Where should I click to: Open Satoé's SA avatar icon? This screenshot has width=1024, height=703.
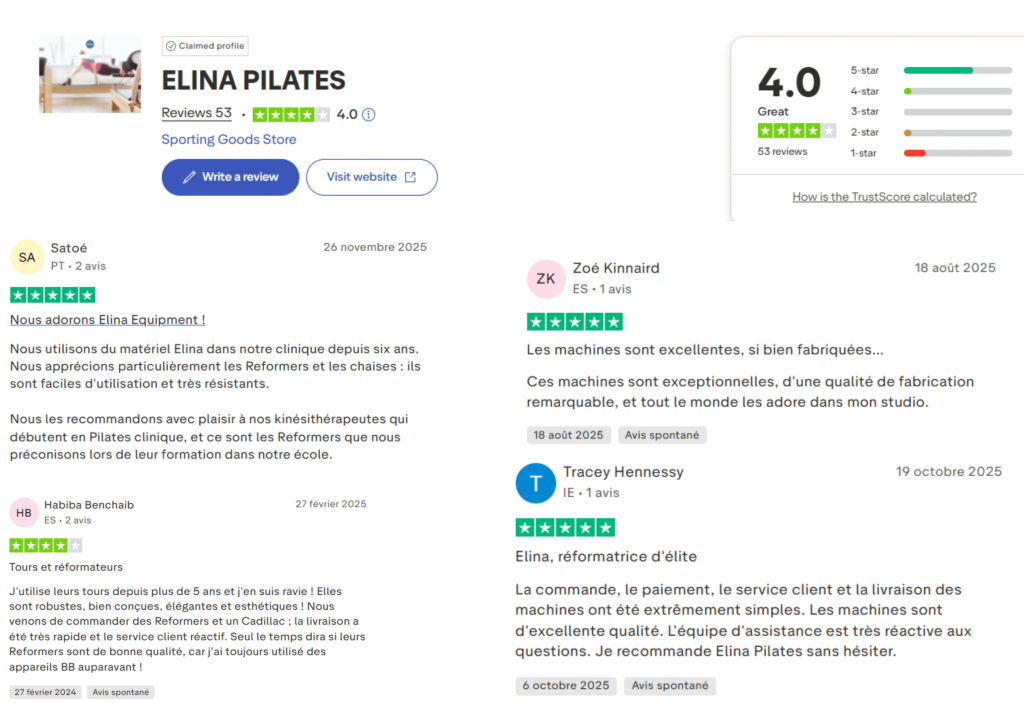click(27, 257)
